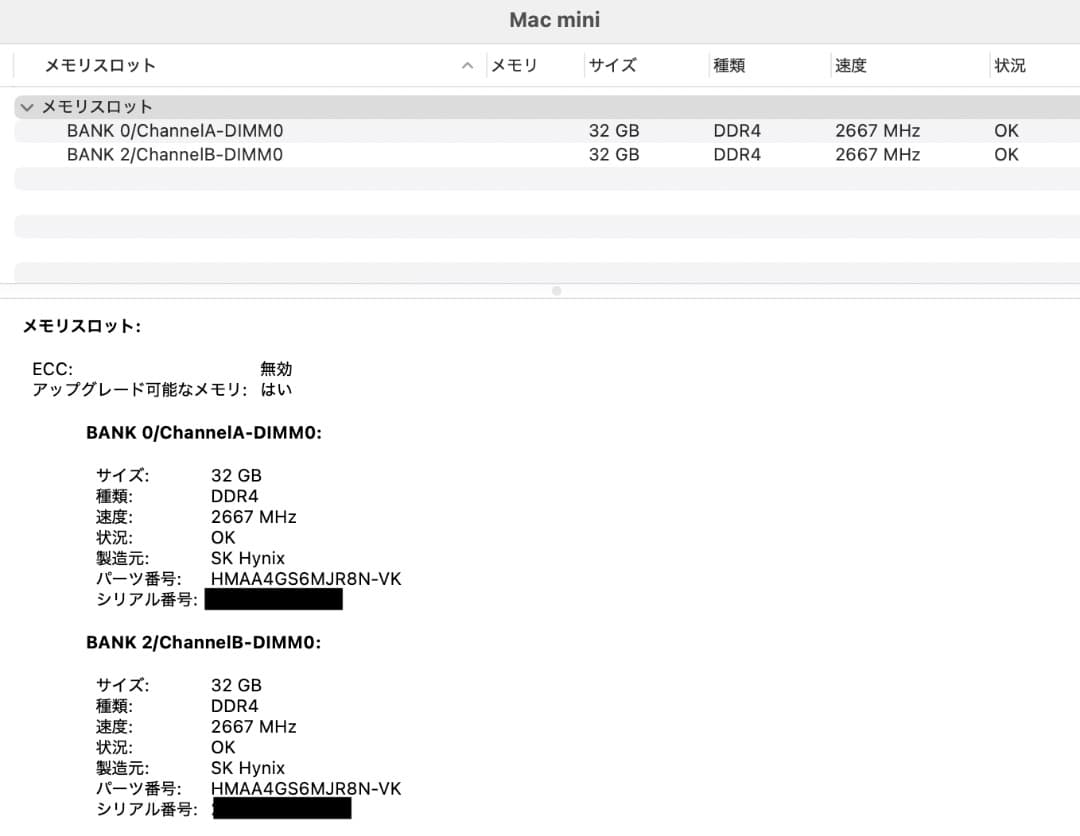Viewport: 1080px width, 836px height.
Task: Click アップグレード可能なメモリ value はい
Action: click(278, 389)
